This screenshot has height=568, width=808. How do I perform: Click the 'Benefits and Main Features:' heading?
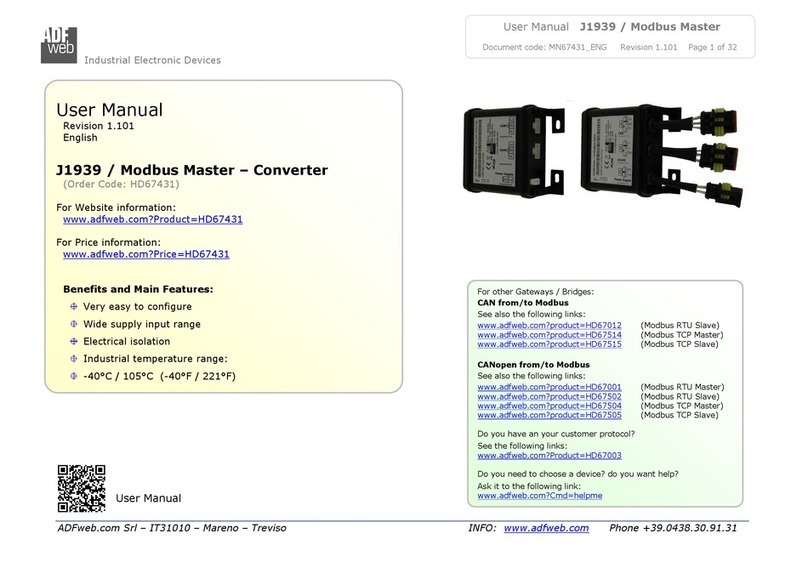click(x=138, y=289)
